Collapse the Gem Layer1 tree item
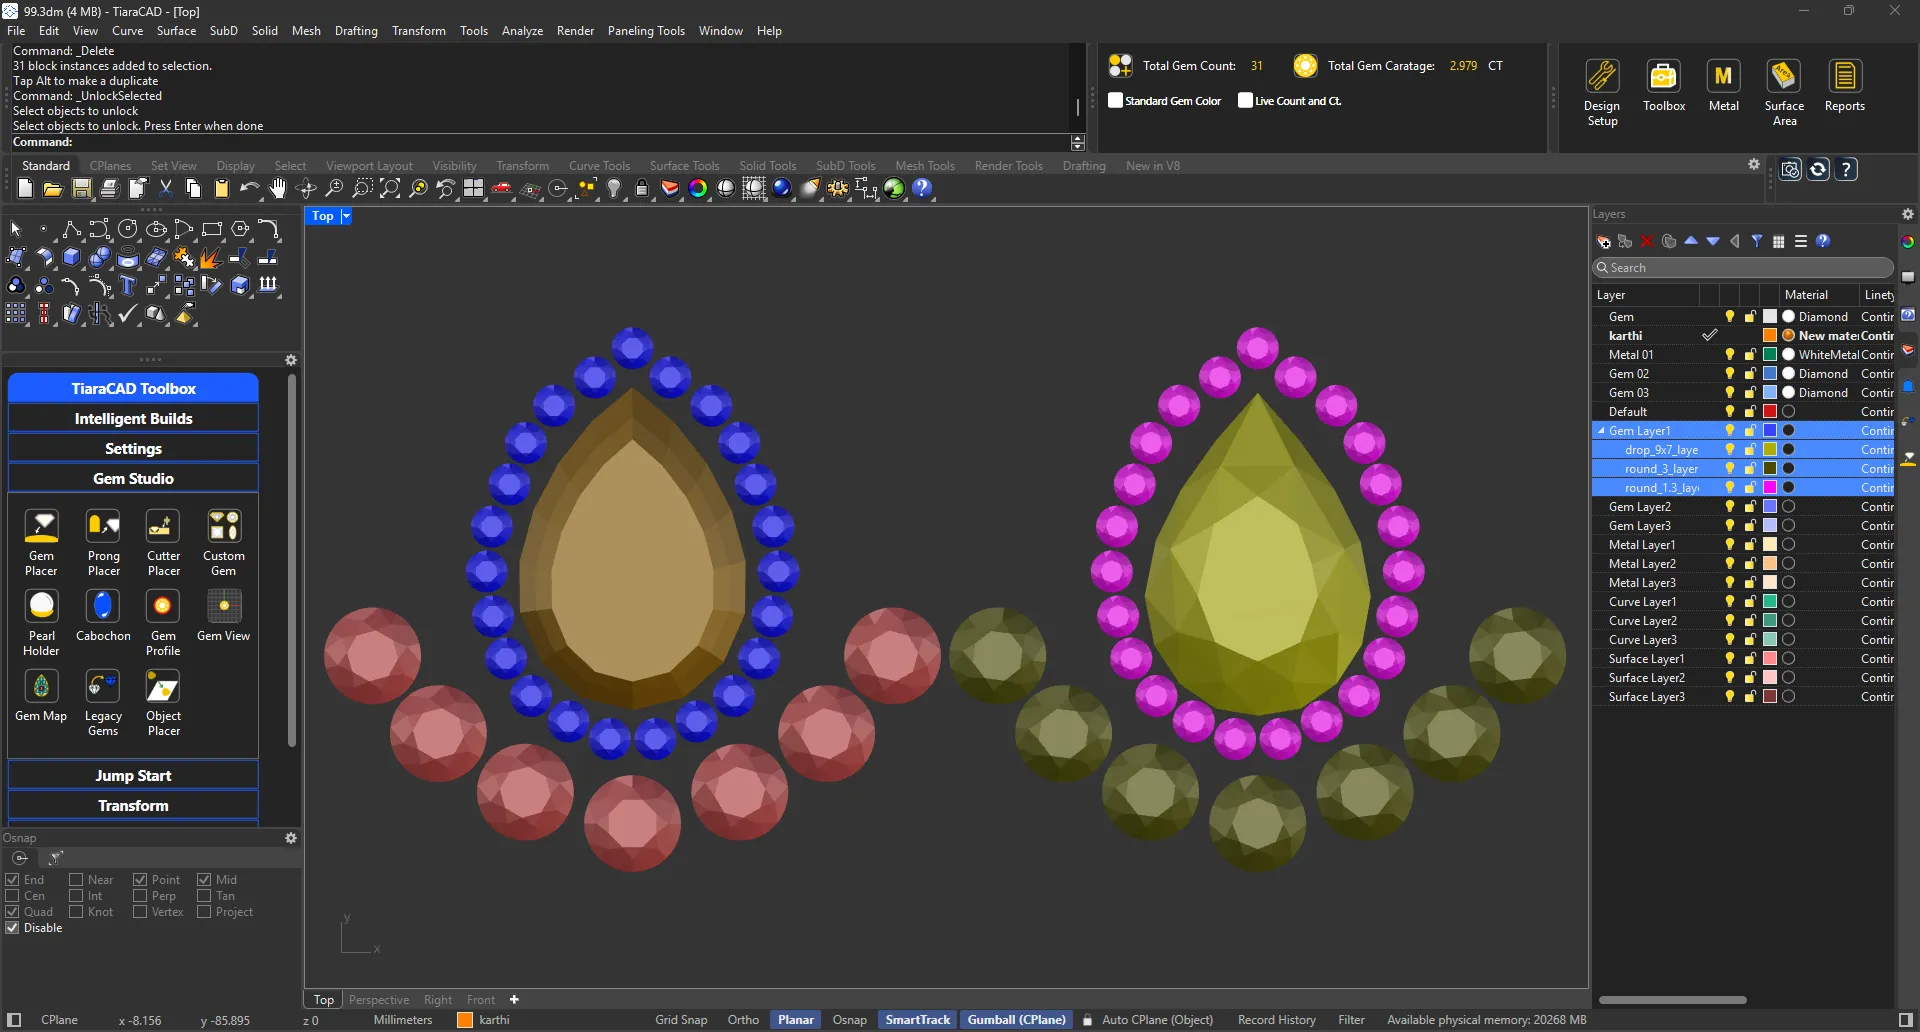 pos(1601,431)
